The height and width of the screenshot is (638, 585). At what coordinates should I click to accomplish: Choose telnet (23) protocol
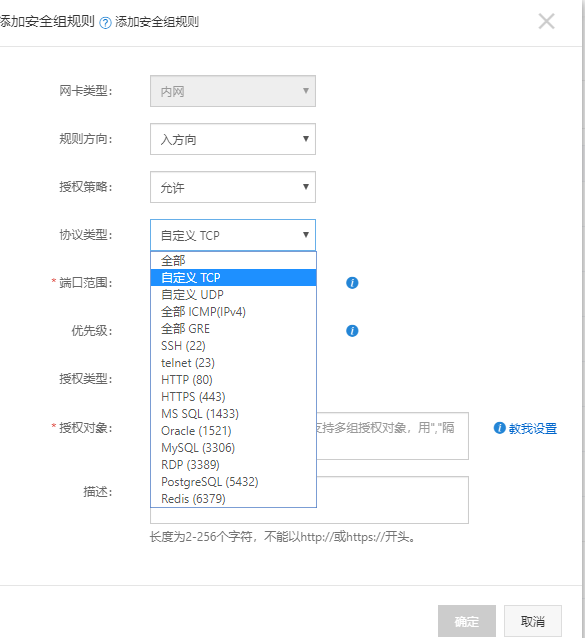[234, 363]
